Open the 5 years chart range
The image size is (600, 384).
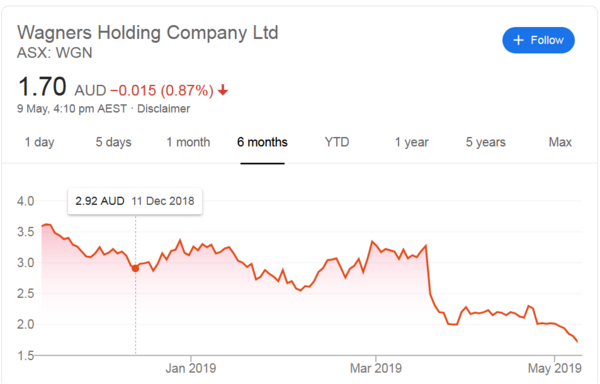click(x=486, y=142)
